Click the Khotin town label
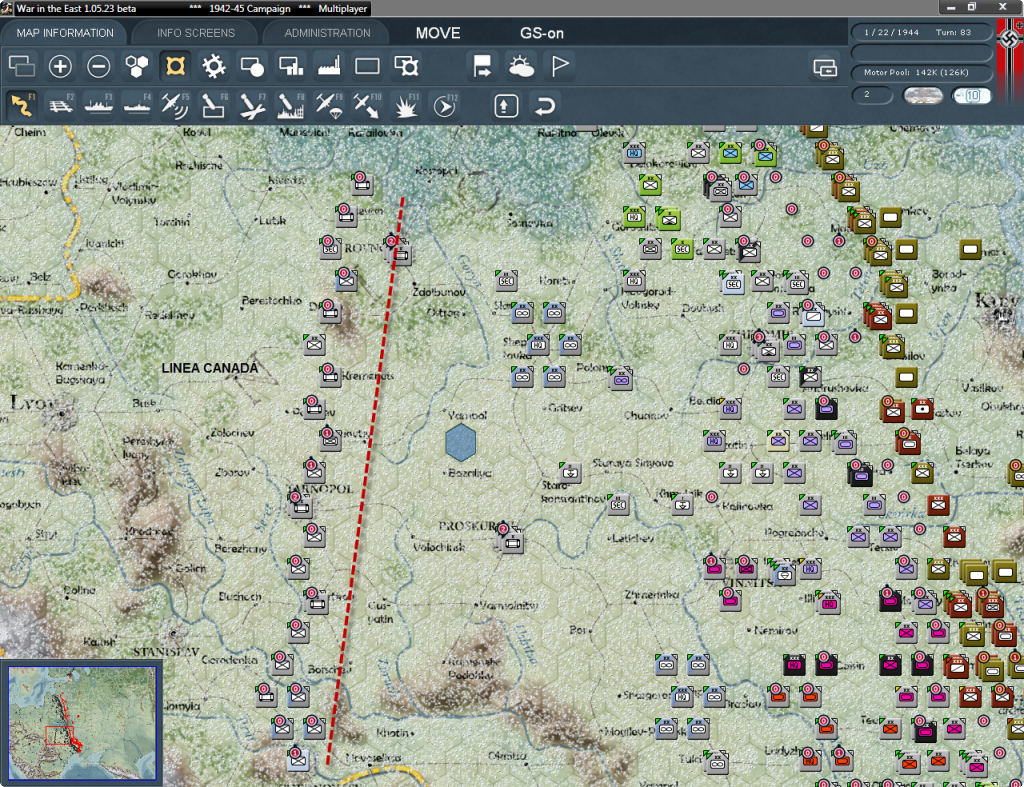 (x=392, y=732)
